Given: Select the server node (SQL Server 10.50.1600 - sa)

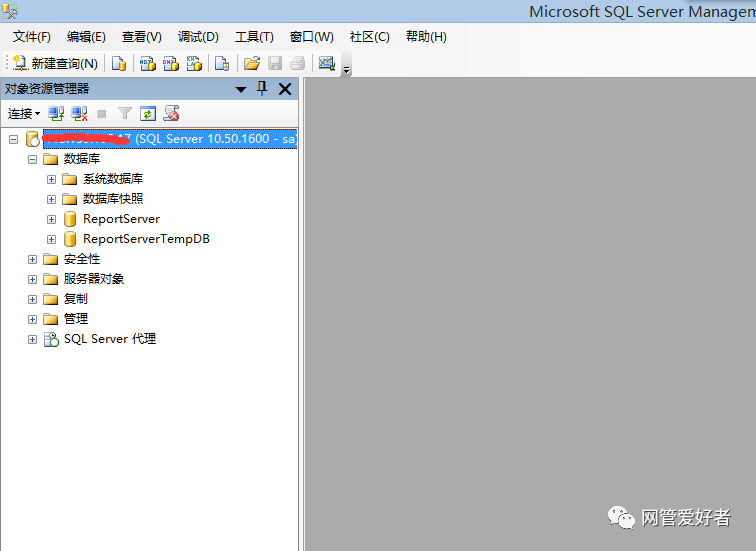Looking at the screenshot, I should [170, 139].
